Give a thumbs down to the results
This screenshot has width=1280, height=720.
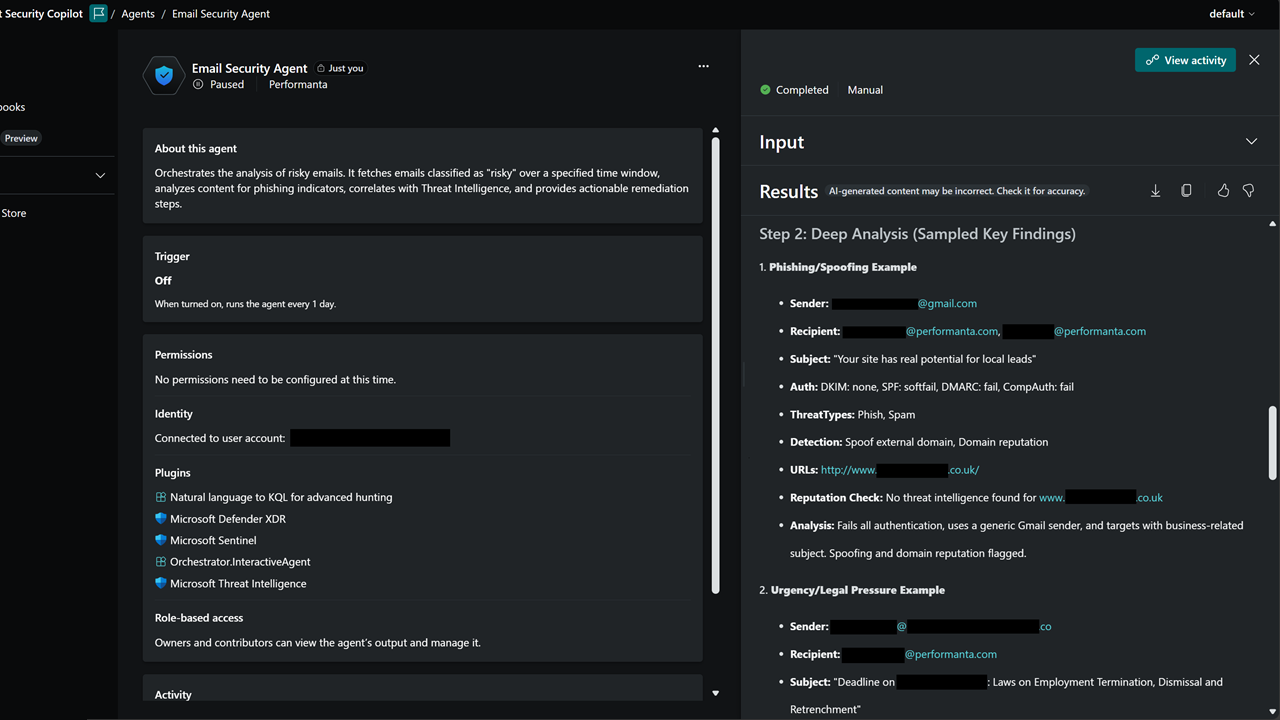(1248, 190)
